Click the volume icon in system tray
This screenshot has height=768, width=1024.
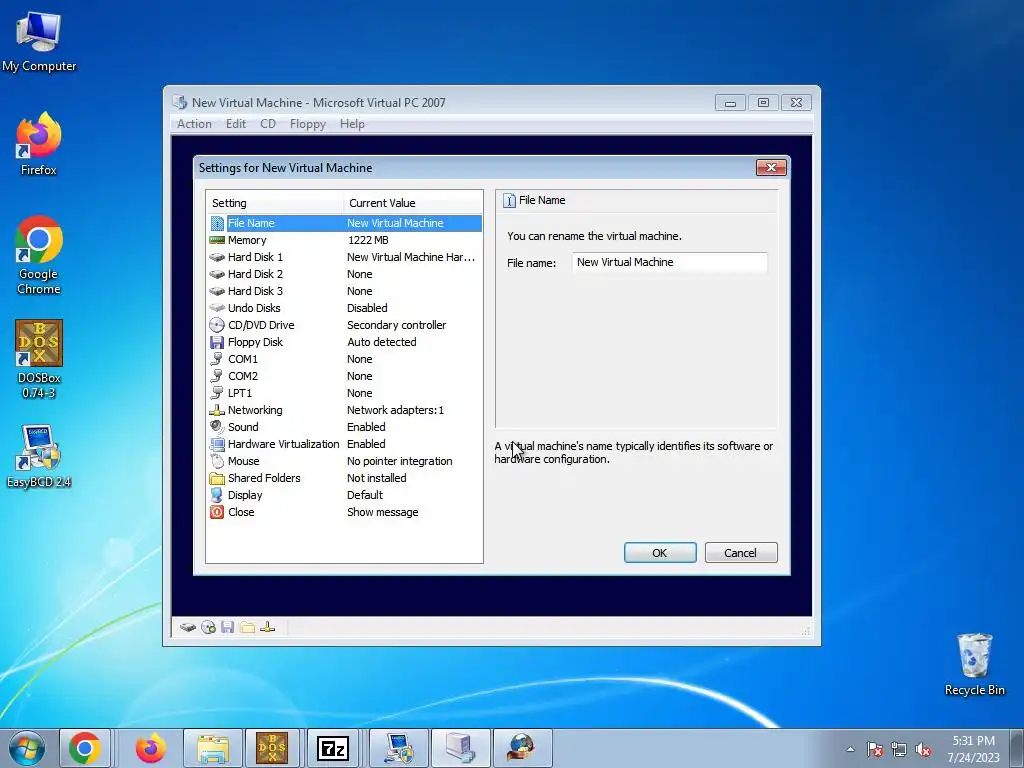923,750
